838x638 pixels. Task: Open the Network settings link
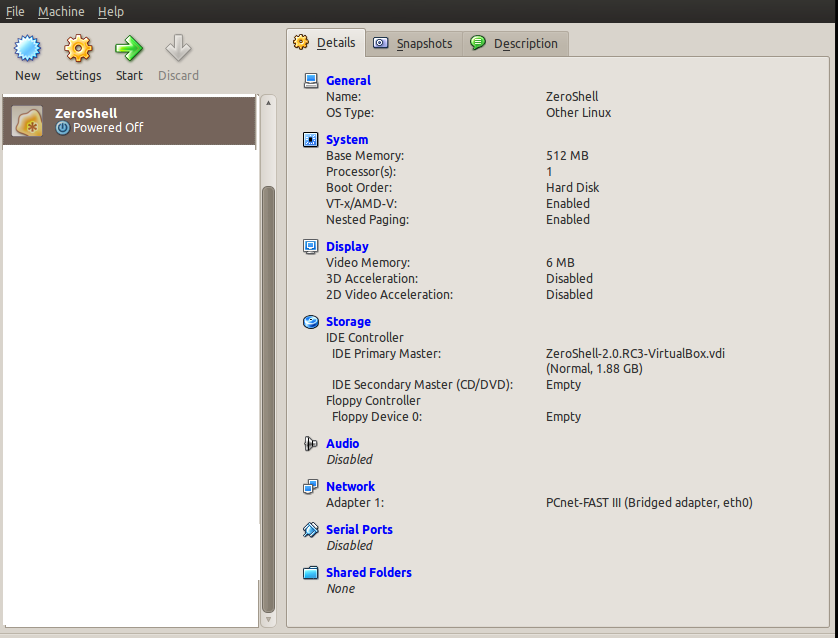(x=351, y=487)
